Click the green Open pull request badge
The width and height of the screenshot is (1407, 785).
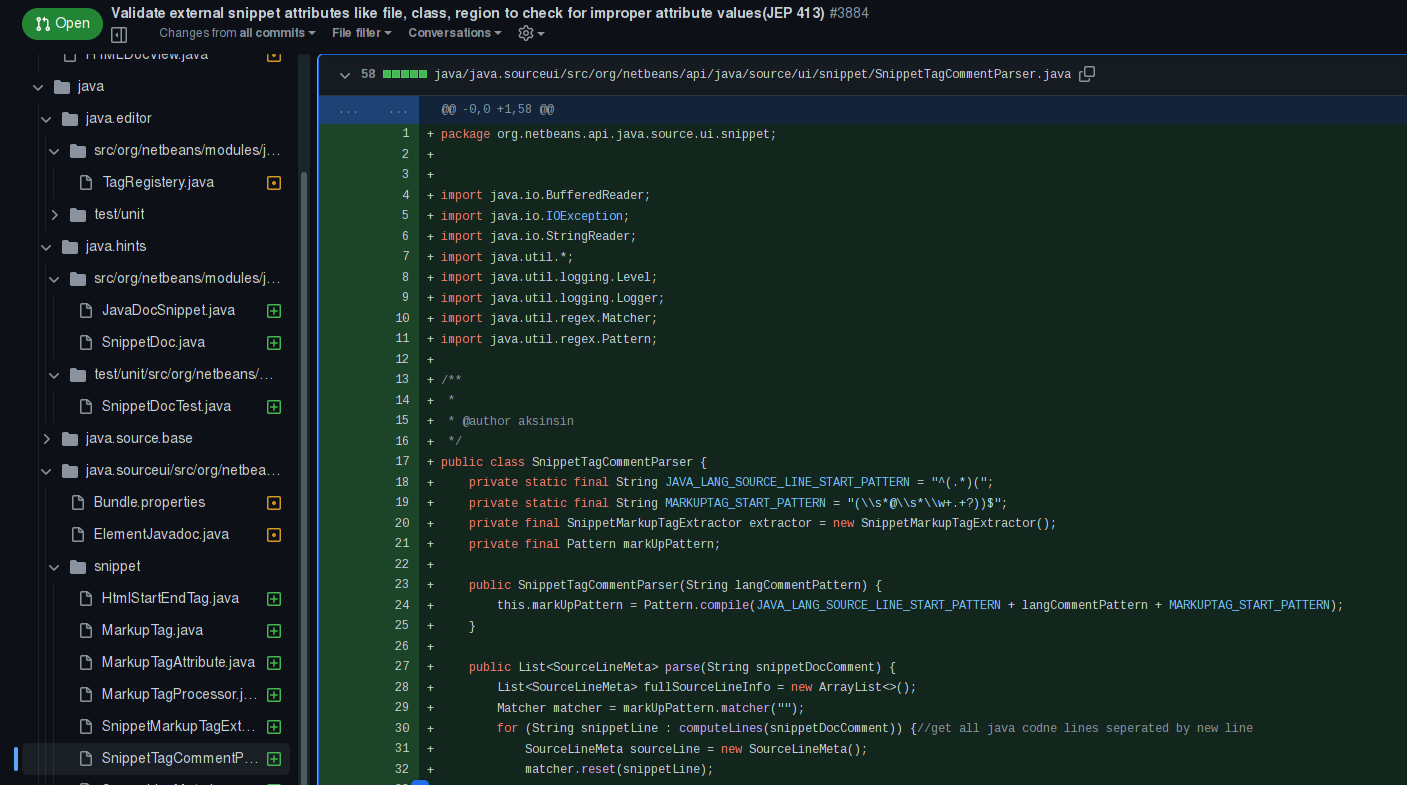(62, 23)
